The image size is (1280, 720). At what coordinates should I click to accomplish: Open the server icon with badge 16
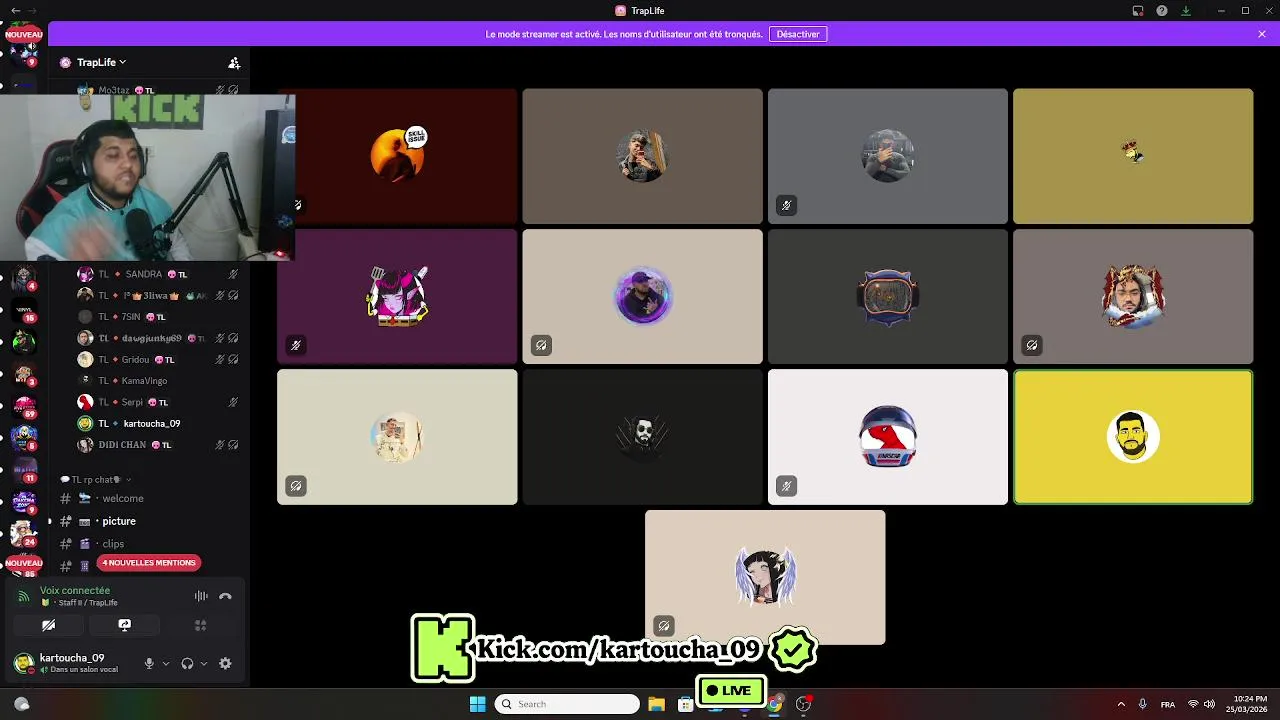(24, 309)
